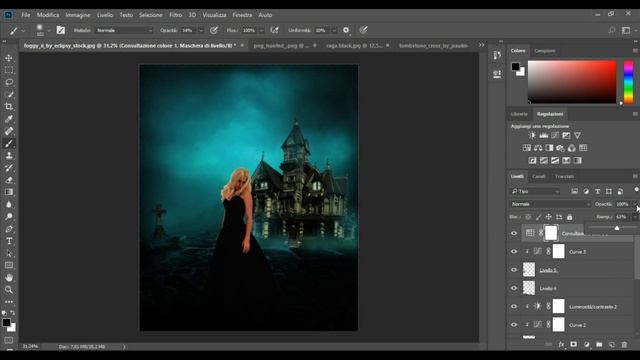Hide the Curve 2 layer

514,325
